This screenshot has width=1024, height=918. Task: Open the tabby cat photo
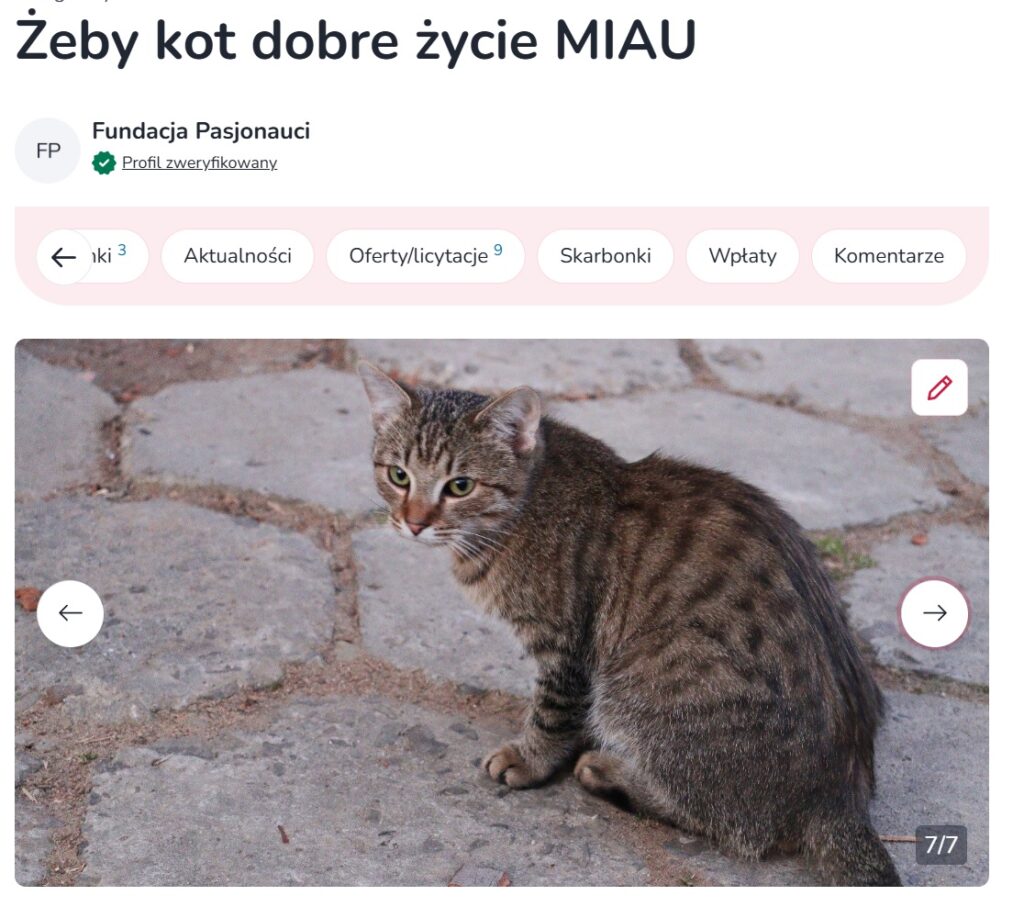pos(502,612)
